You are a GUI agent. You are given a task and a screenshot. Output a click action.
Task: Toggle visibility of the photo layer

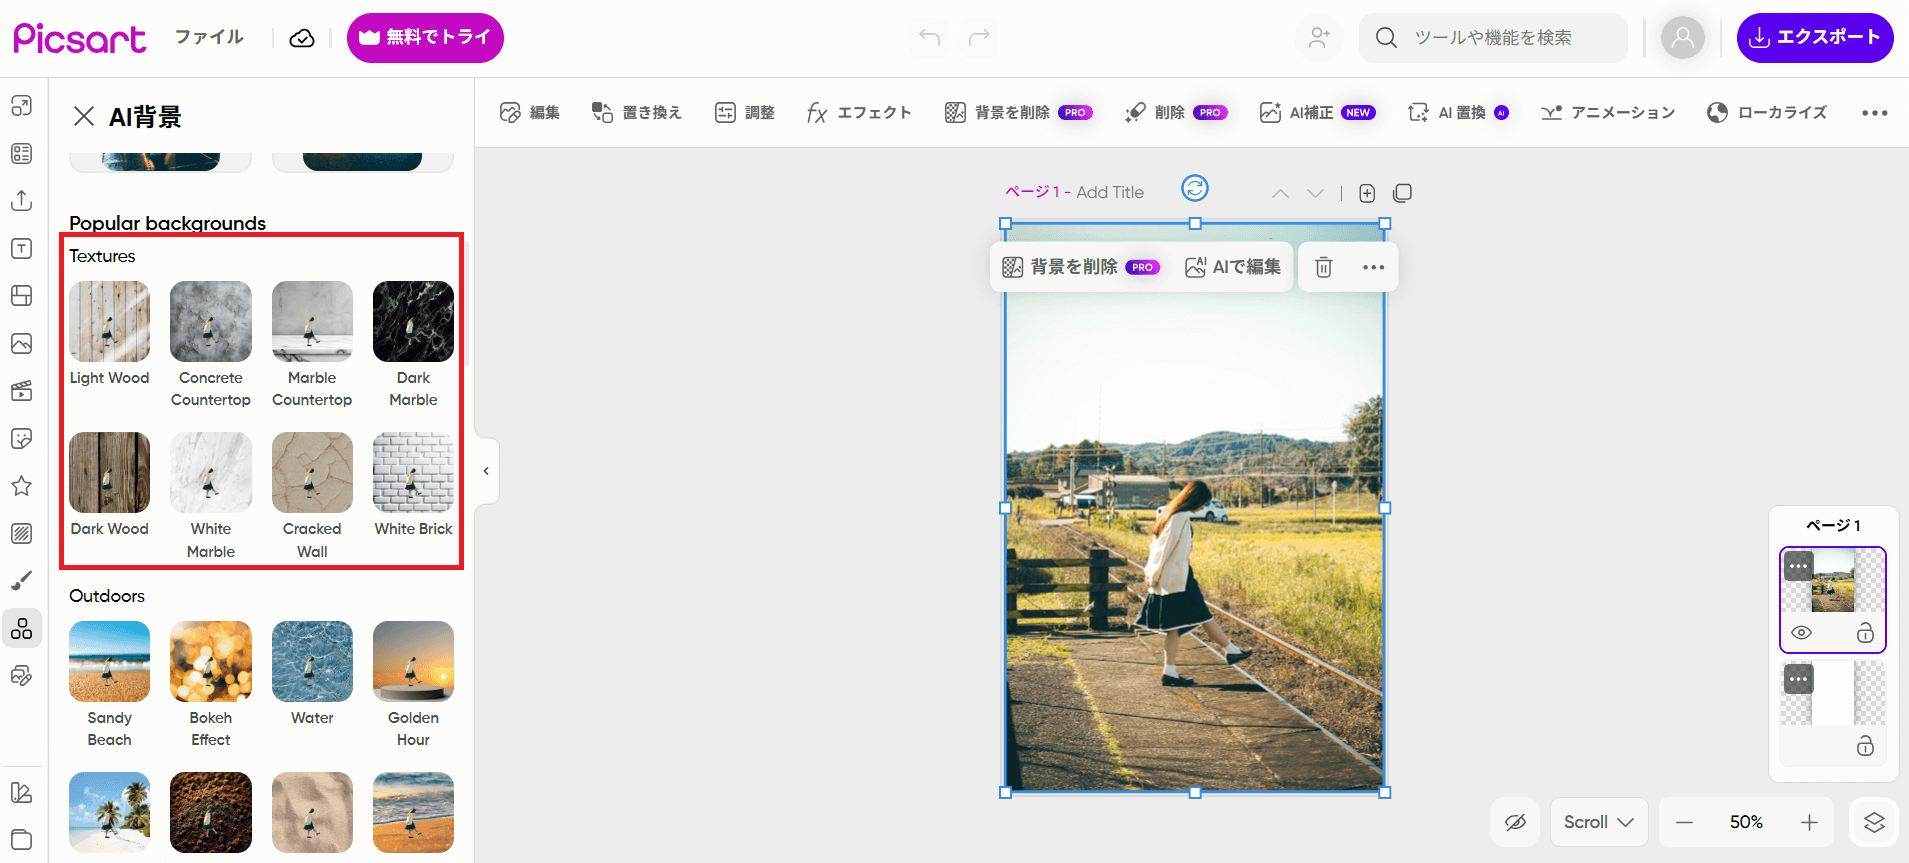[1801, 633]
